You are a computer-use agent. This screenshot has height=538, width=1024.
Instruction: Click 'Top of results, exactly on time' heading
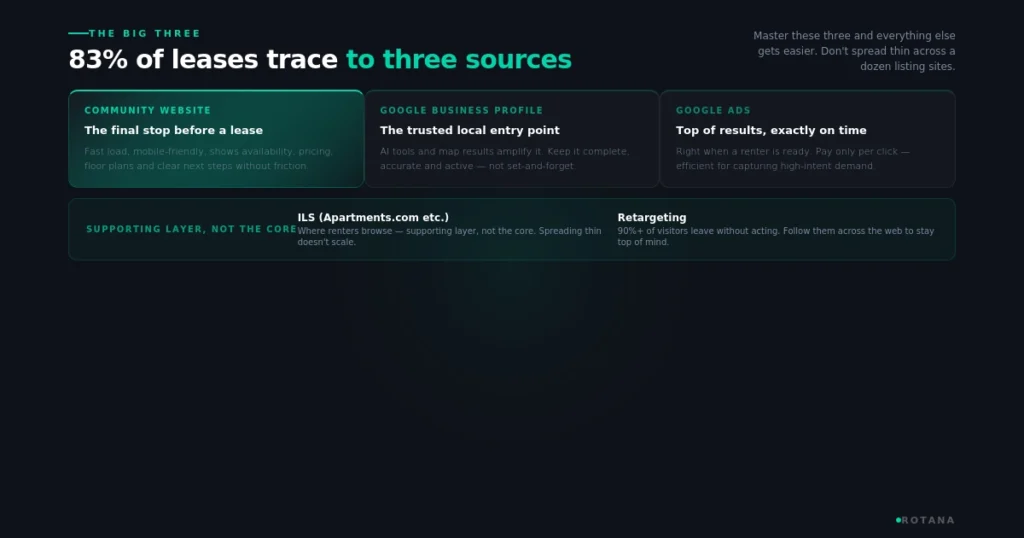tap(771, 130)
